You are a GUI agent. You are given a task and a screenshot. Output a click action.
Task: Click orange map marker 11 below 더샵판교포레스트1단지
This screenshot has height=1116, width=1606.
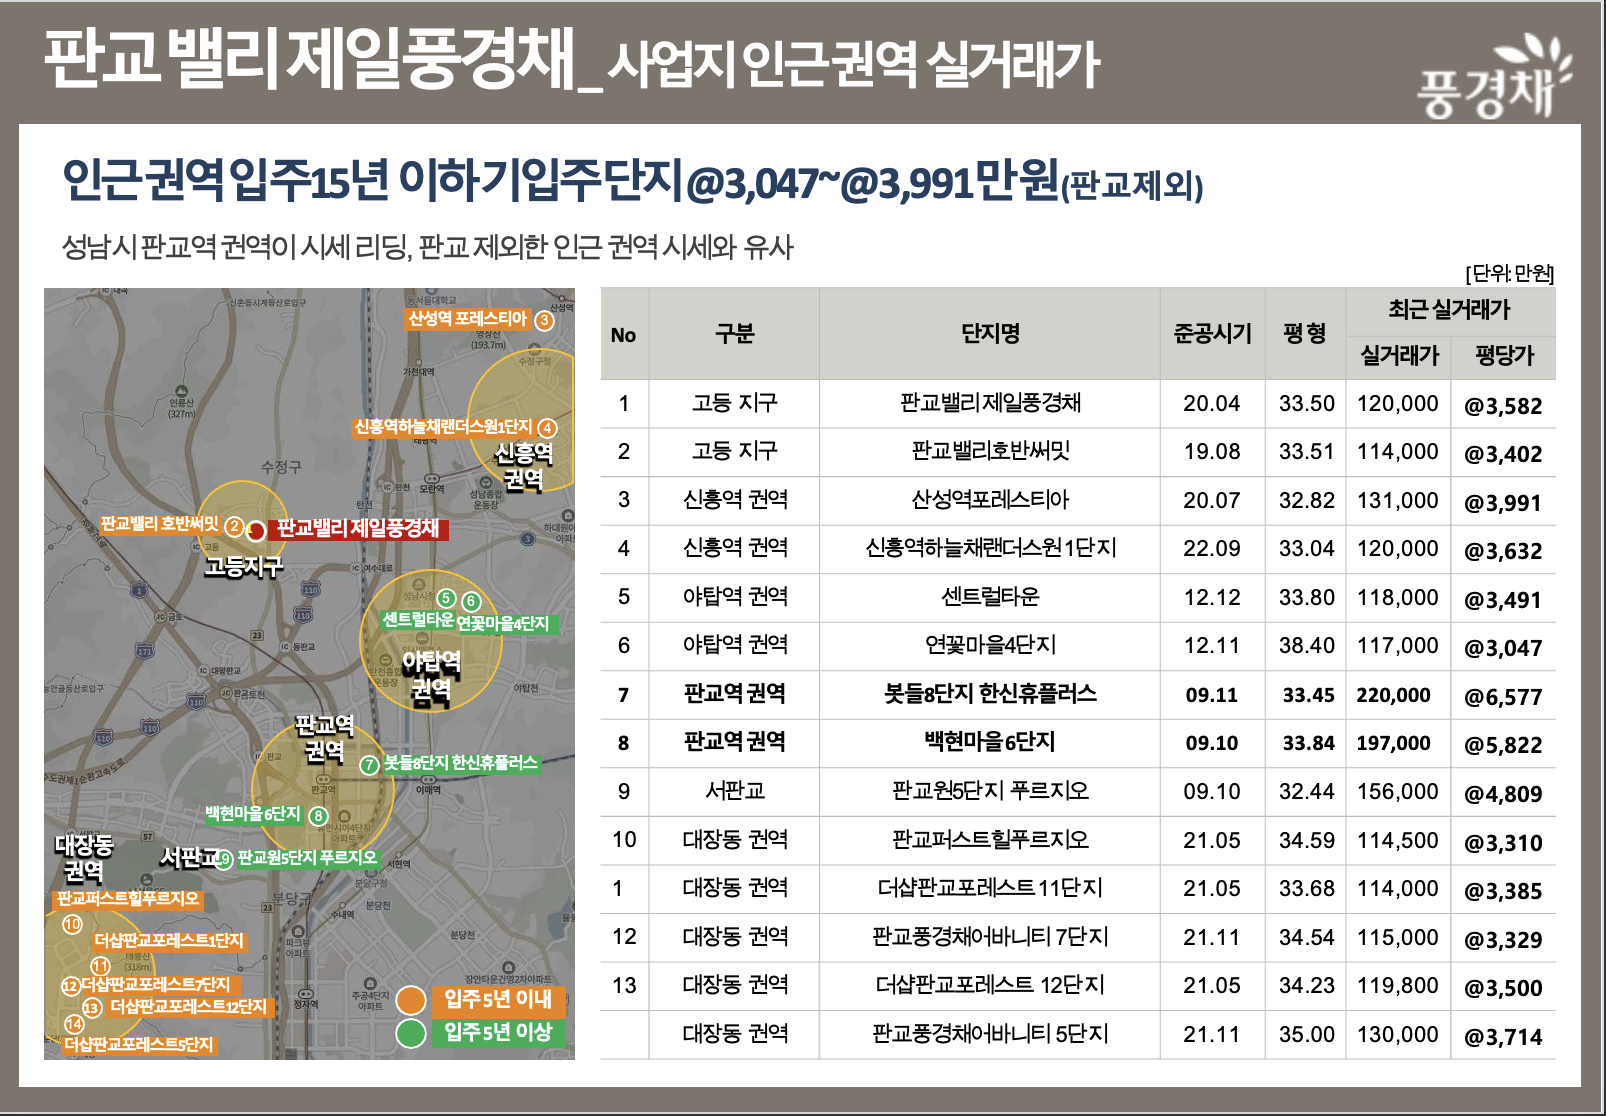100,965
